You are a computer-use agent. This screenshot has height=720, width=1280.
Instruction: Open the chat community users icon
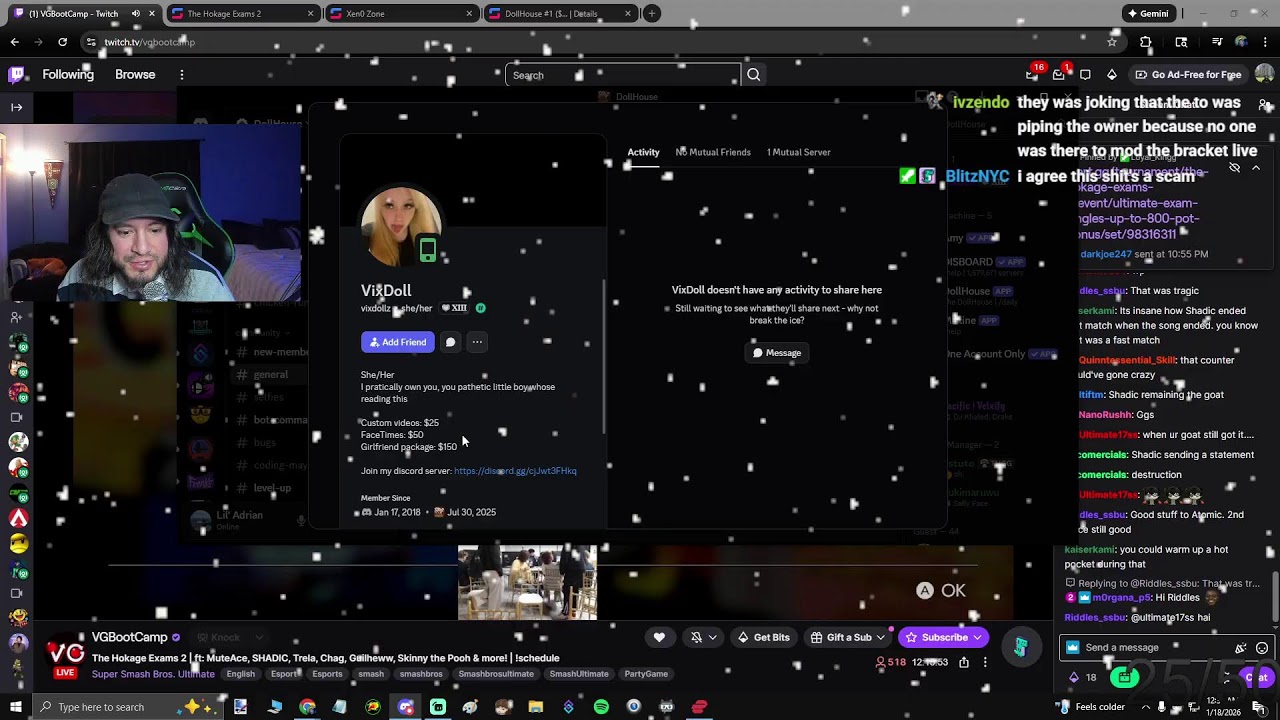pyautogui.click(x=1264, y=105)
